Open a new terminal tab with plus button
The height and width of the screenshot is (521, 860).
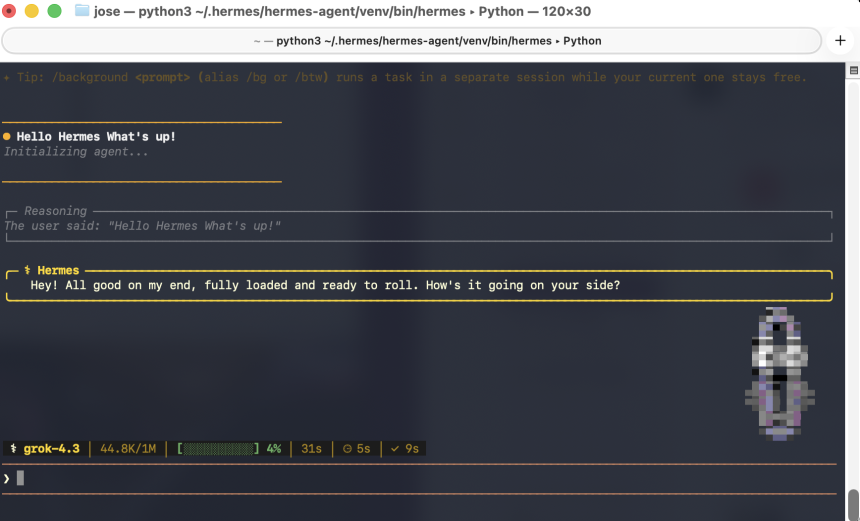[x=840, y=41]
